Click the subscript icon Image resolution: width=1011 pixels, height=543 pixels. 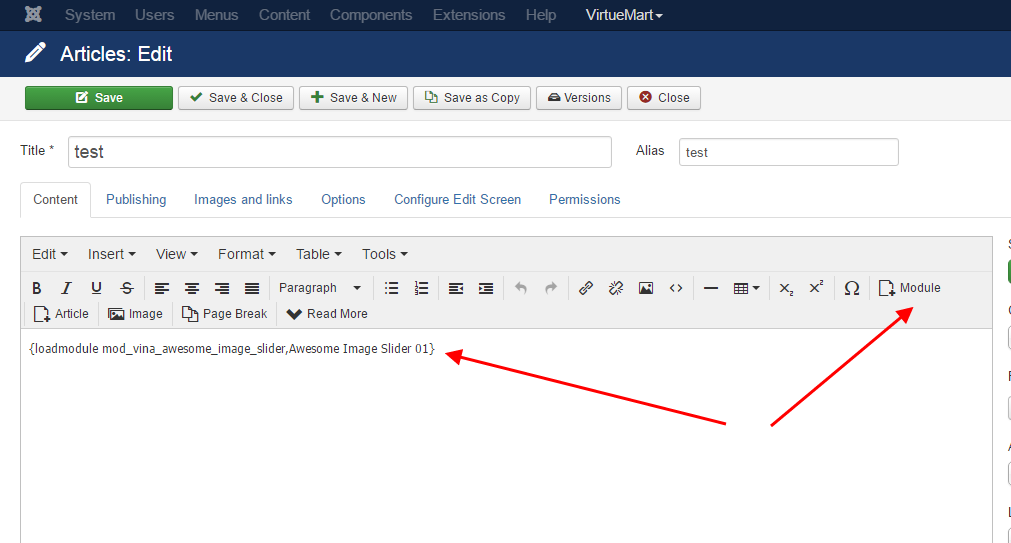pyautogui.click(x=786, y=288)
